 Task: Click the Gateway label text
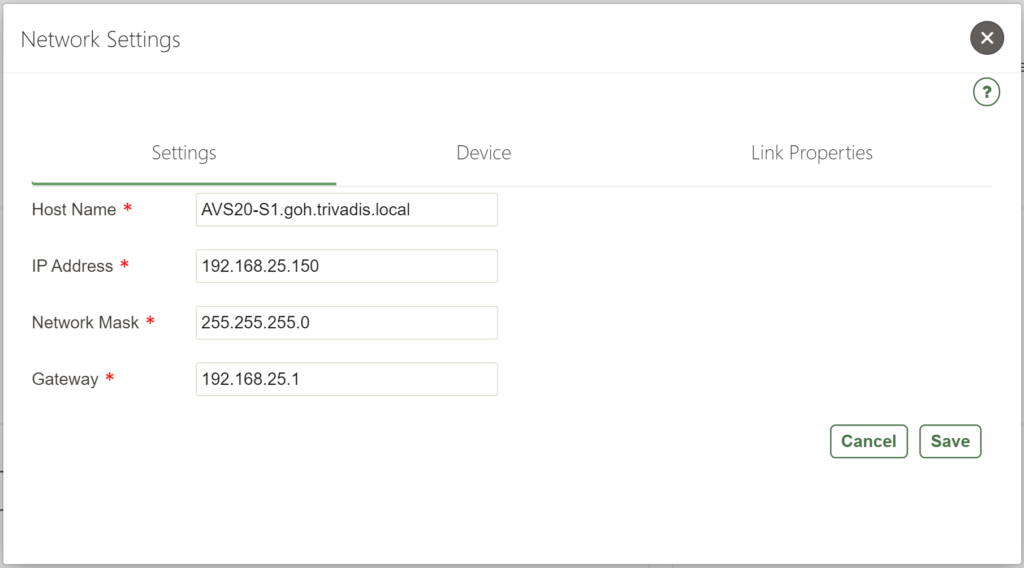coord(65,379)
